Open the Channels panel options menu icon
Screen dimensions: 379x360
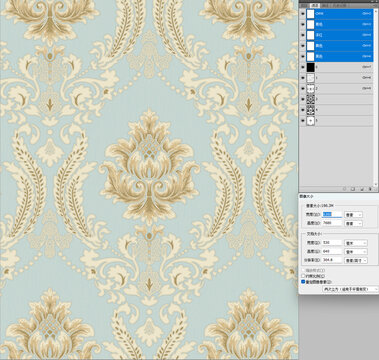(x=375, y=6)
